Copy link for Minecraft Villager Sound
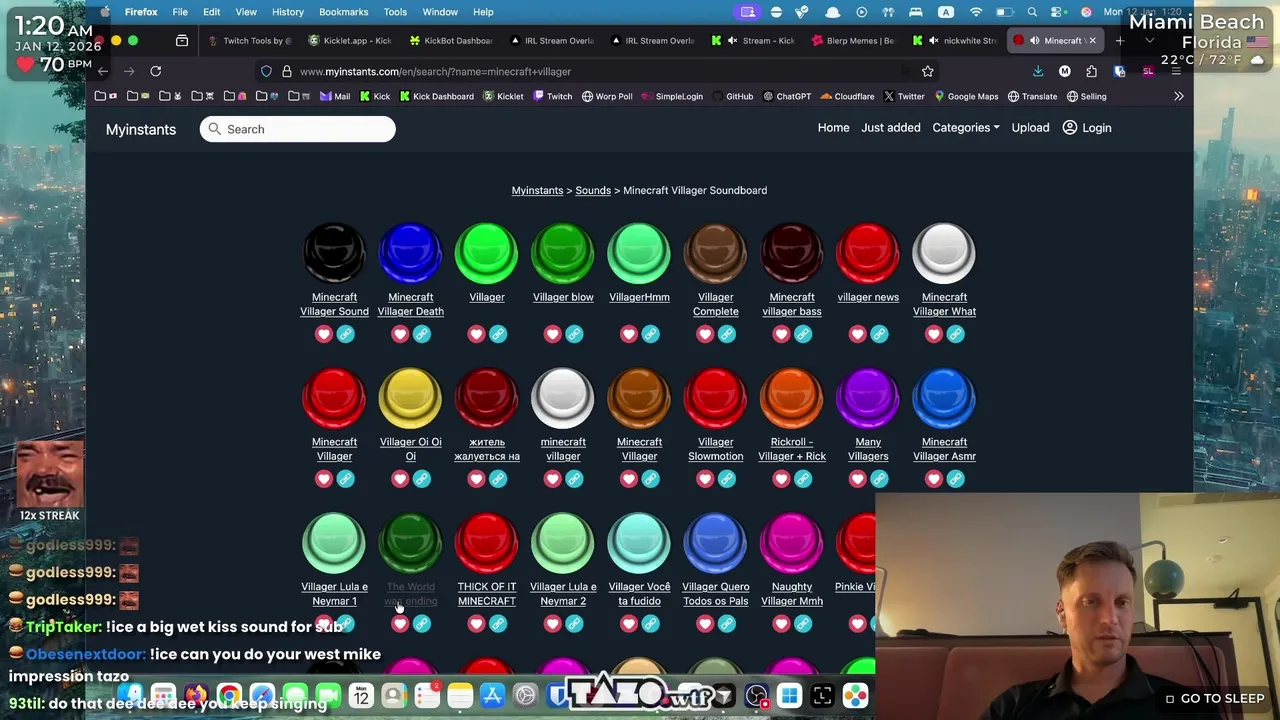Screen dimensions: 1280x720 tap(345, 334)
